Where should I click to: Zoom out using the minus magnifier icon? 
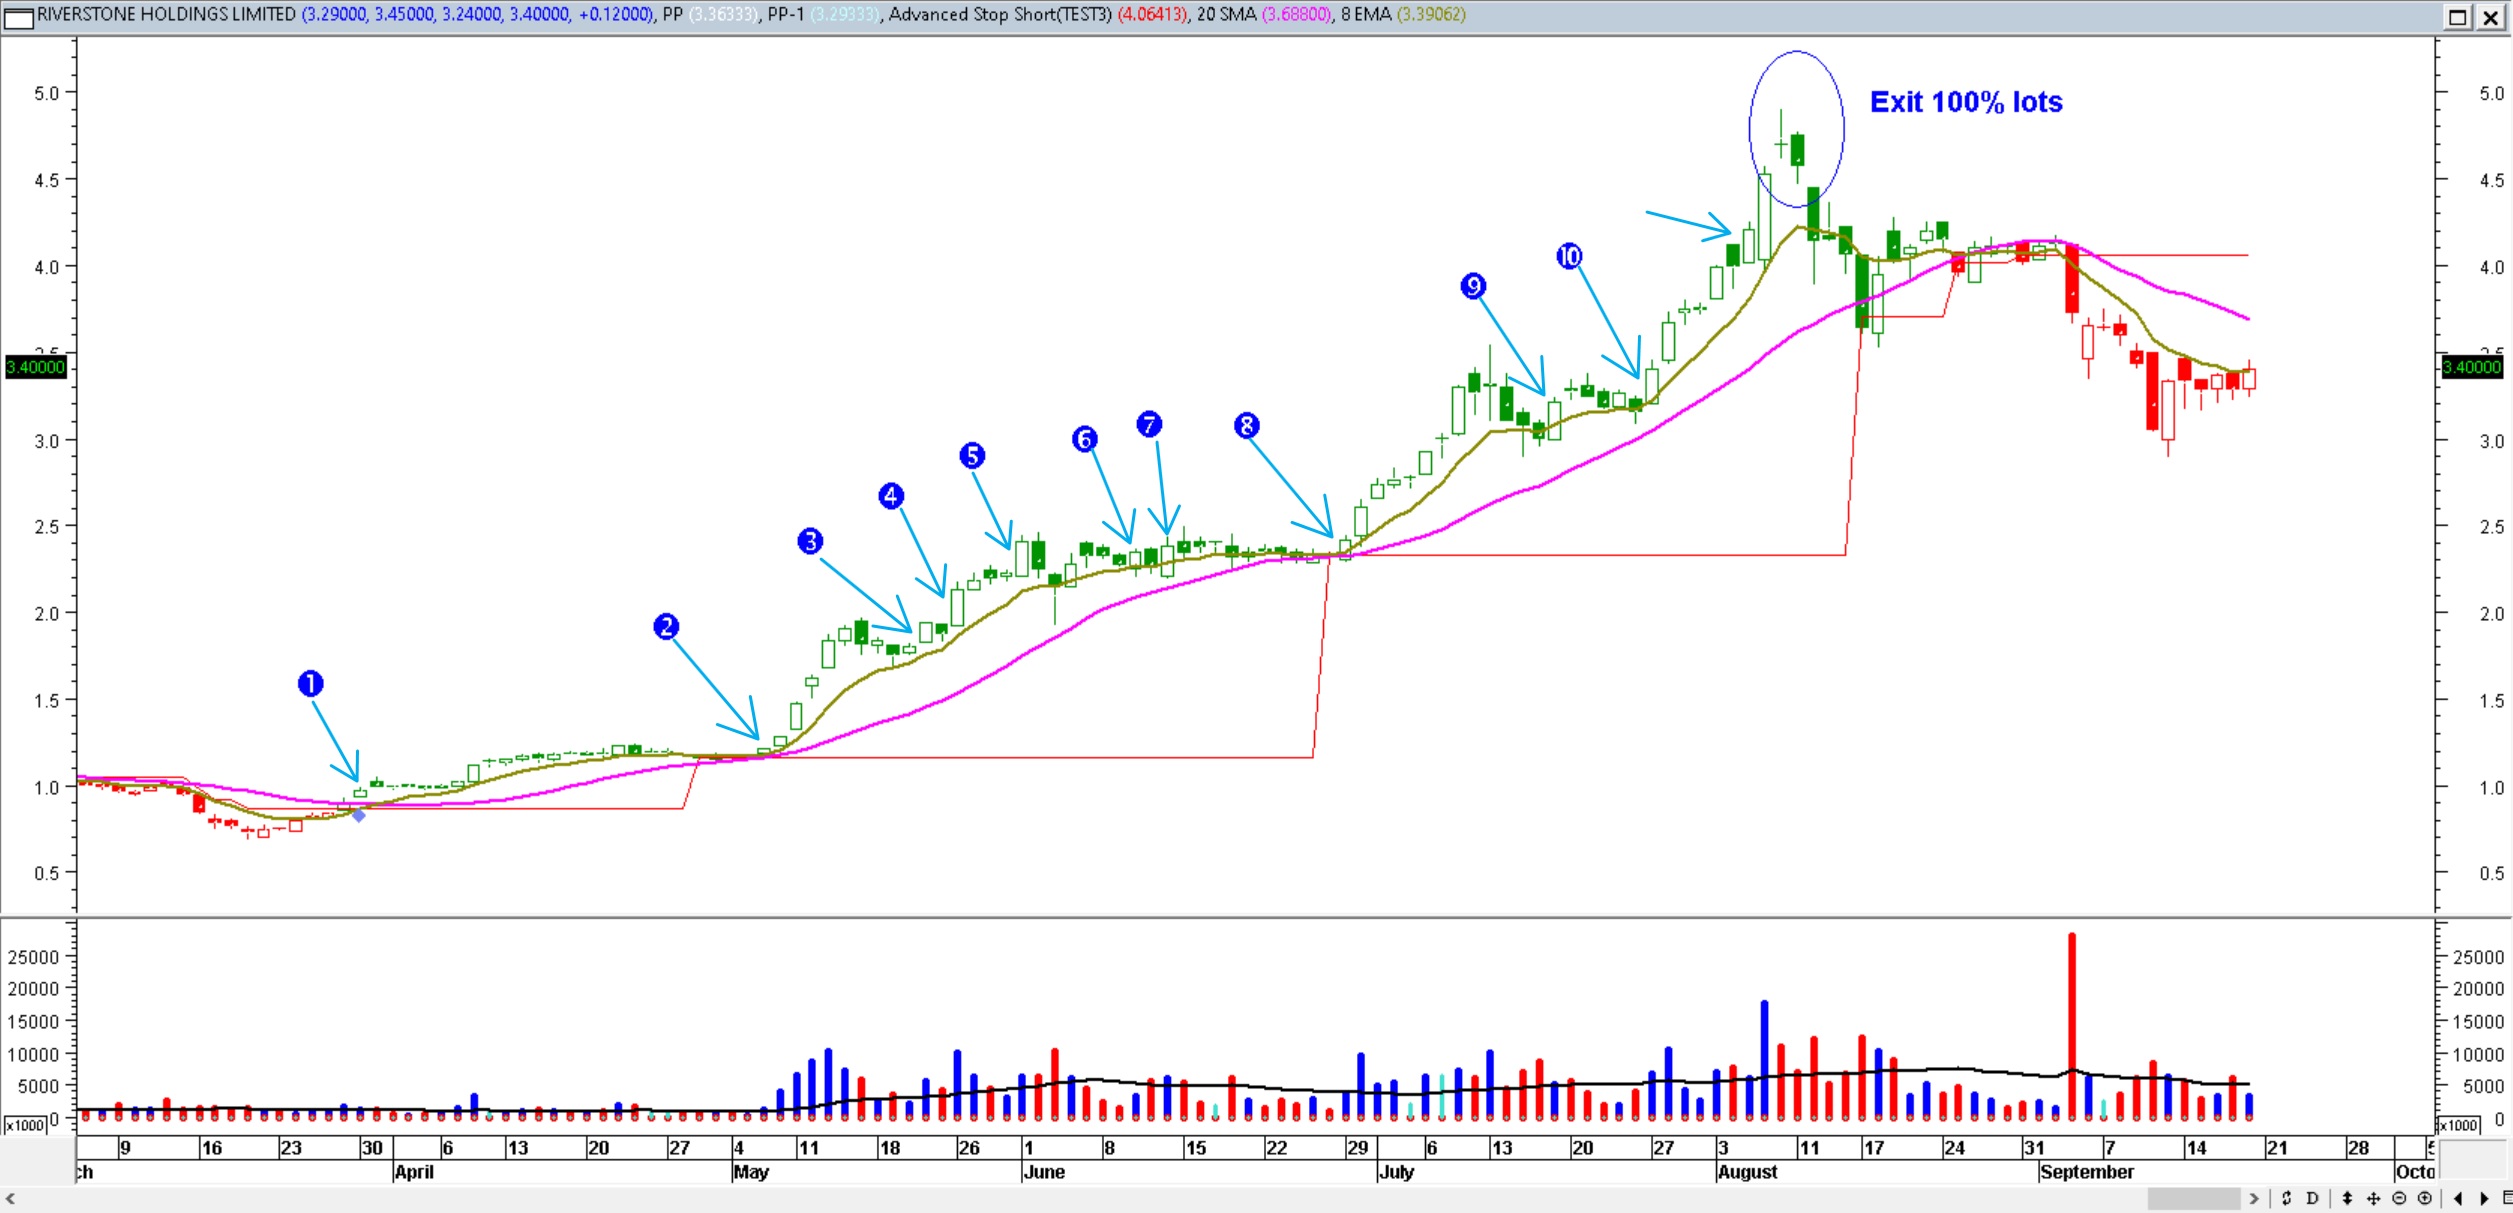(x=2400, y=1198)
